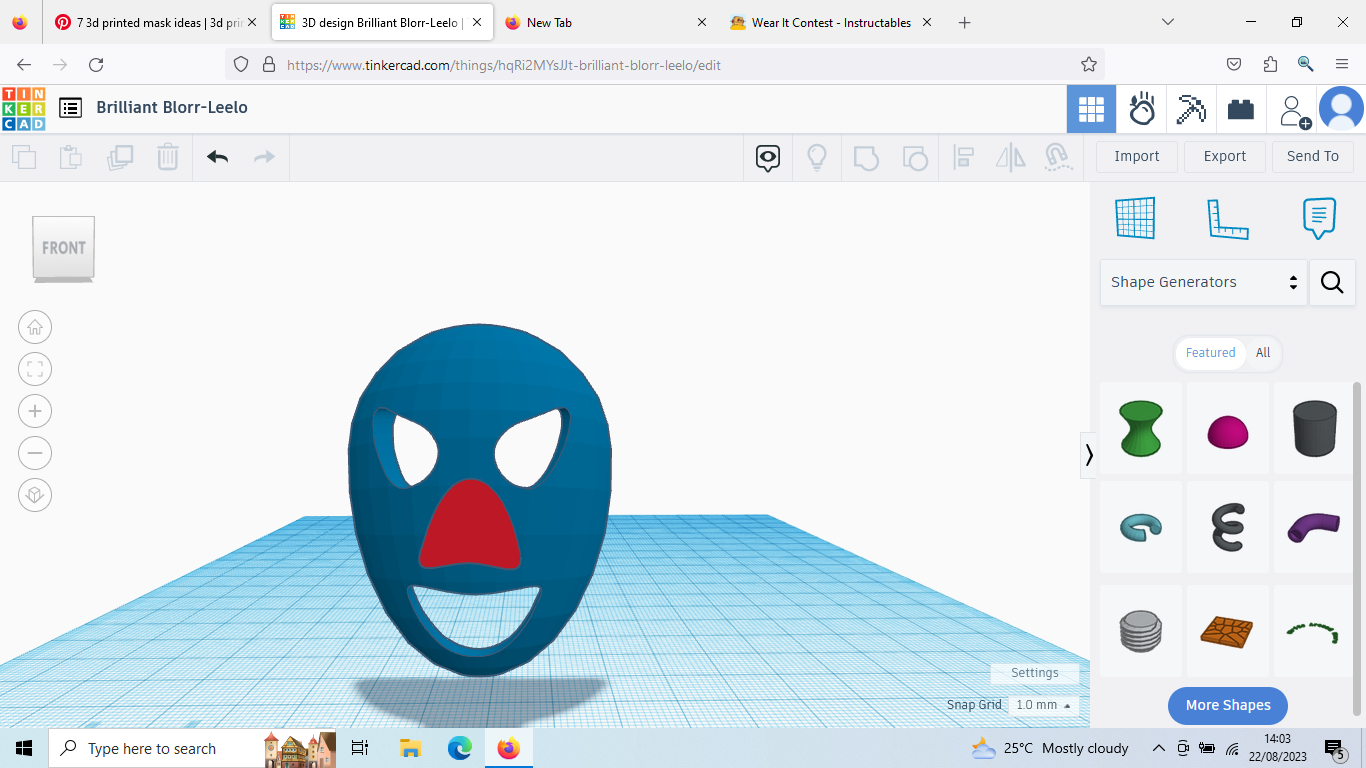Click the Mirror tool icon
1366x768 pixels.
coord(1010,157)
